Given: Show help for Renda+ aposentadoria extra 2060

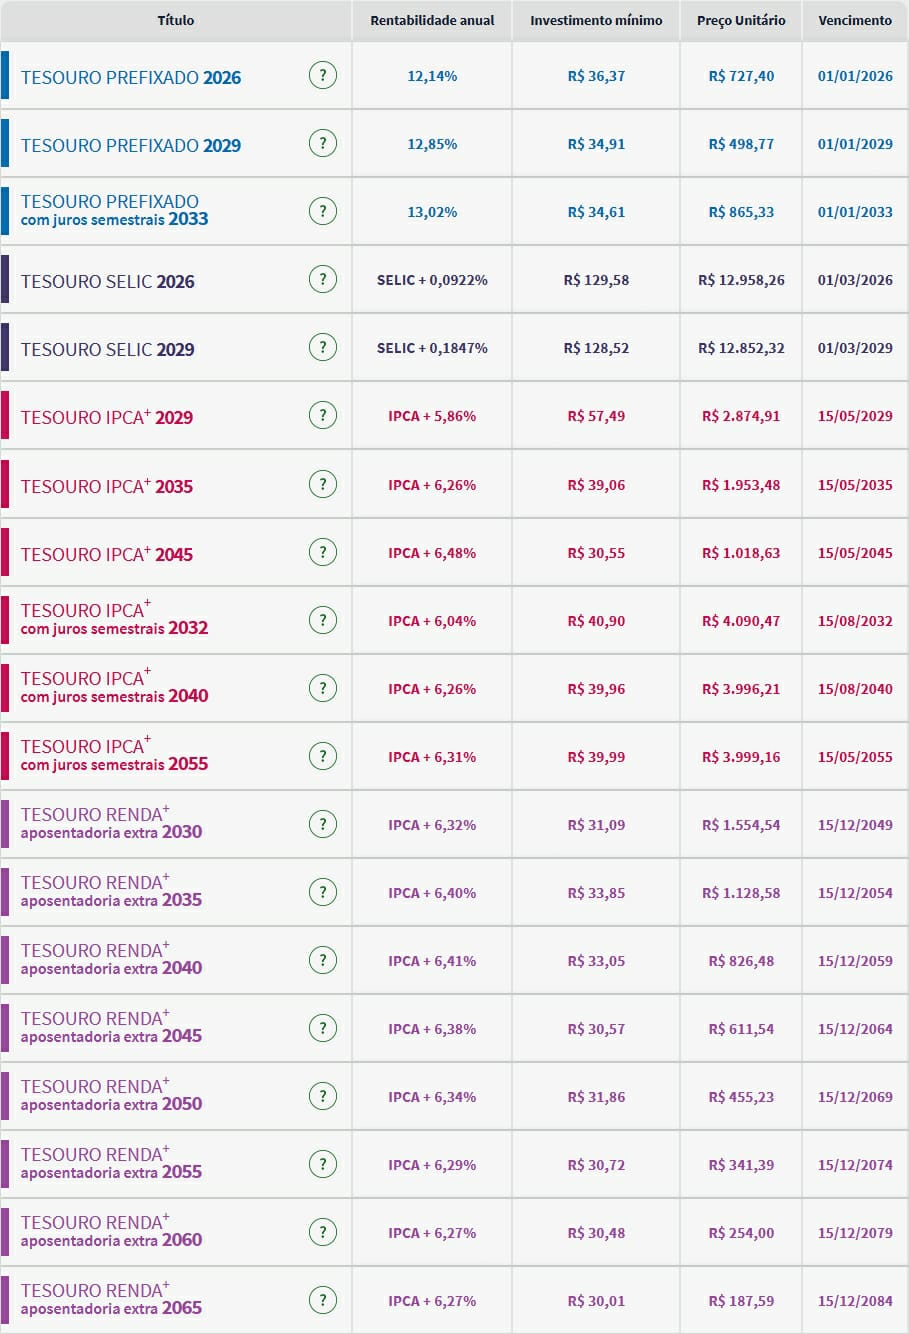Looking at the screenshot, I should pos(322,1232).
